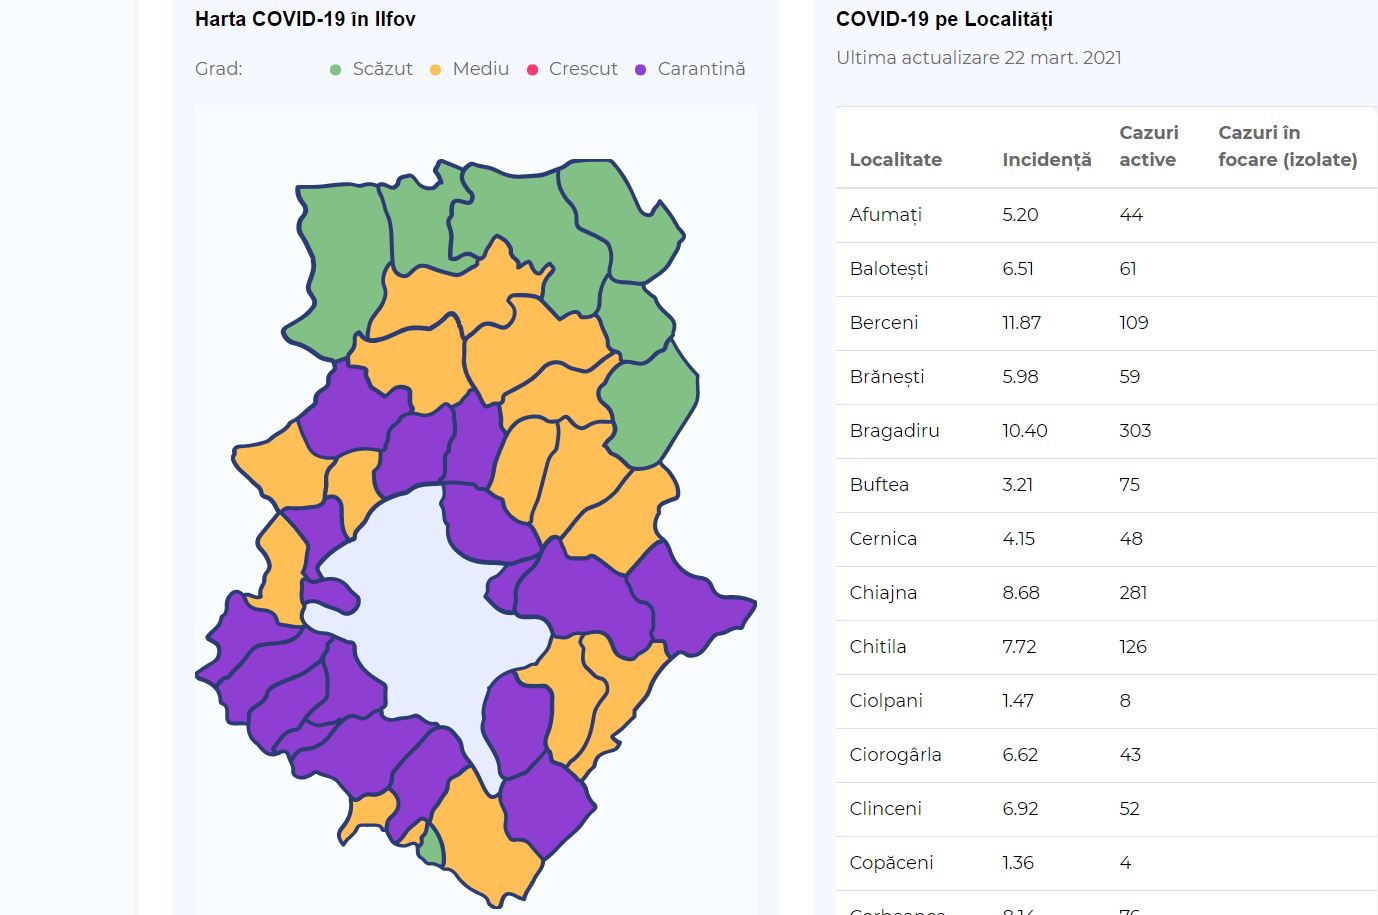The height and width of the screenshot is (915, 1378).
Task: Click the purple Carantină legend dot
Action: tap(641, 70)
